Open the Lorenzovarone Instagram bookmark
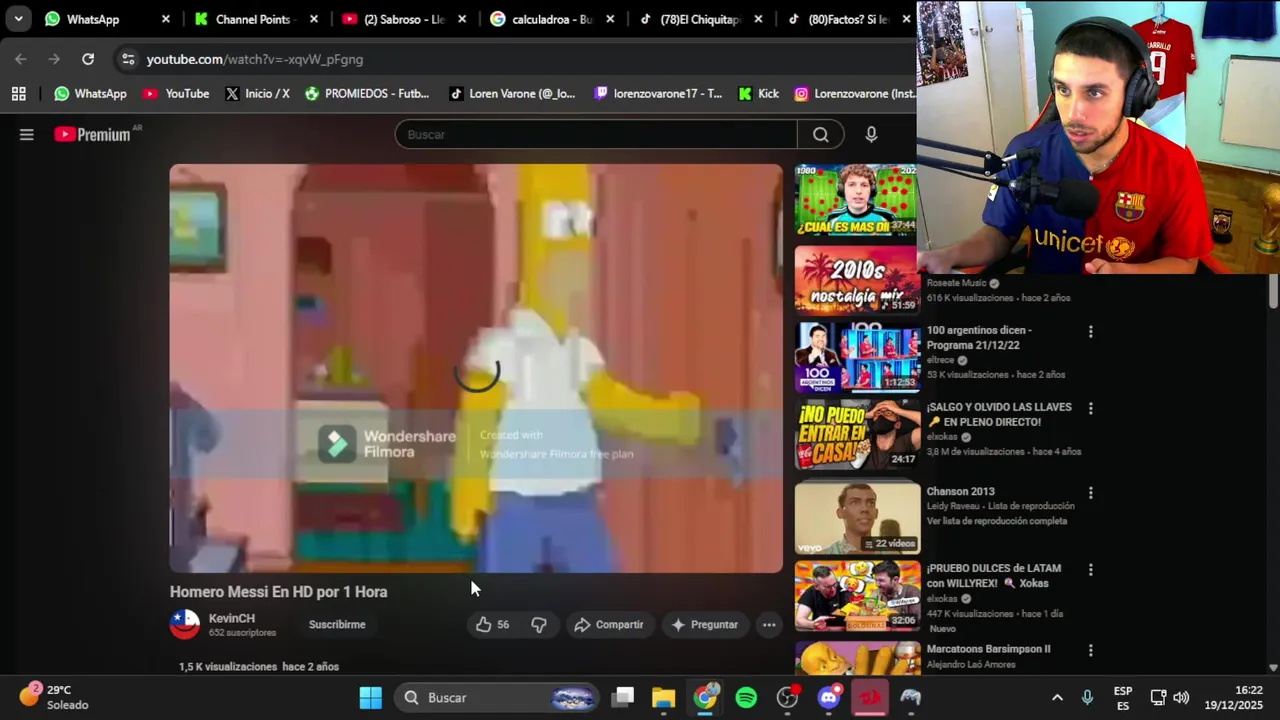Viewport: 1280px width, 720px height. coord(855,93)
